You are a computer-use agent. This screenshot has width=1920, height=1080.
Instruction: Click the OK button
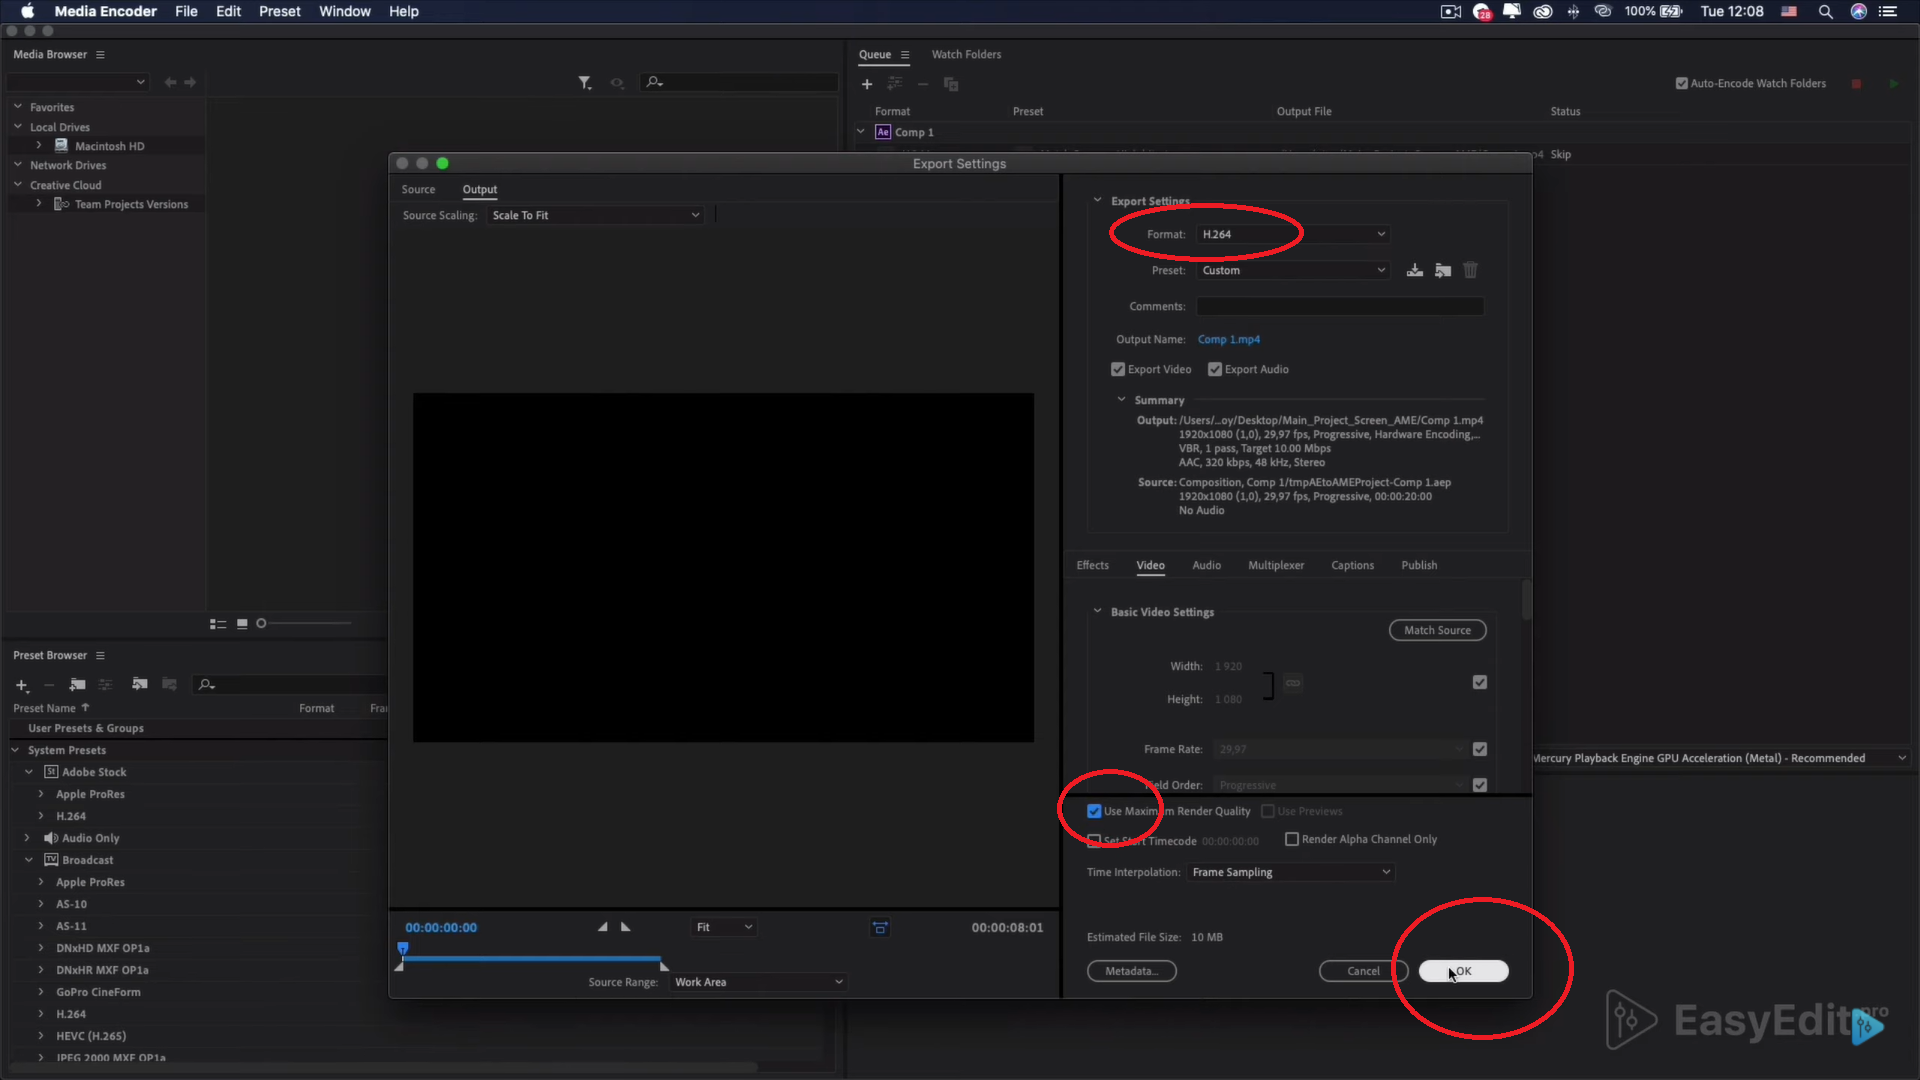click(x=1463, y=971)
